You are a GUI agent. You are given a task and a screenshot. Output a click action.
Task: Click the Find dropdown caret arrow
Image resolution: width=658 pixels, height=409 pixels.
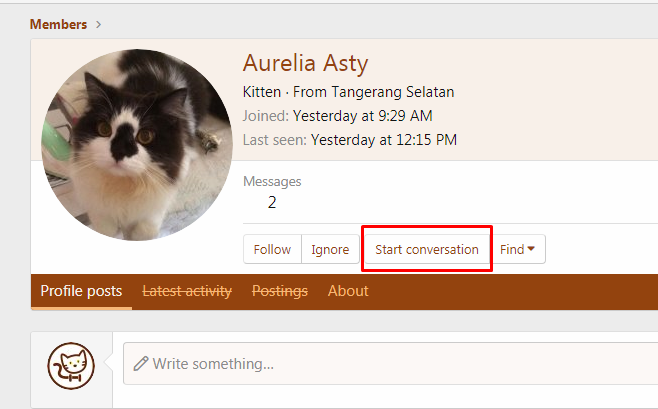[531, 249]
